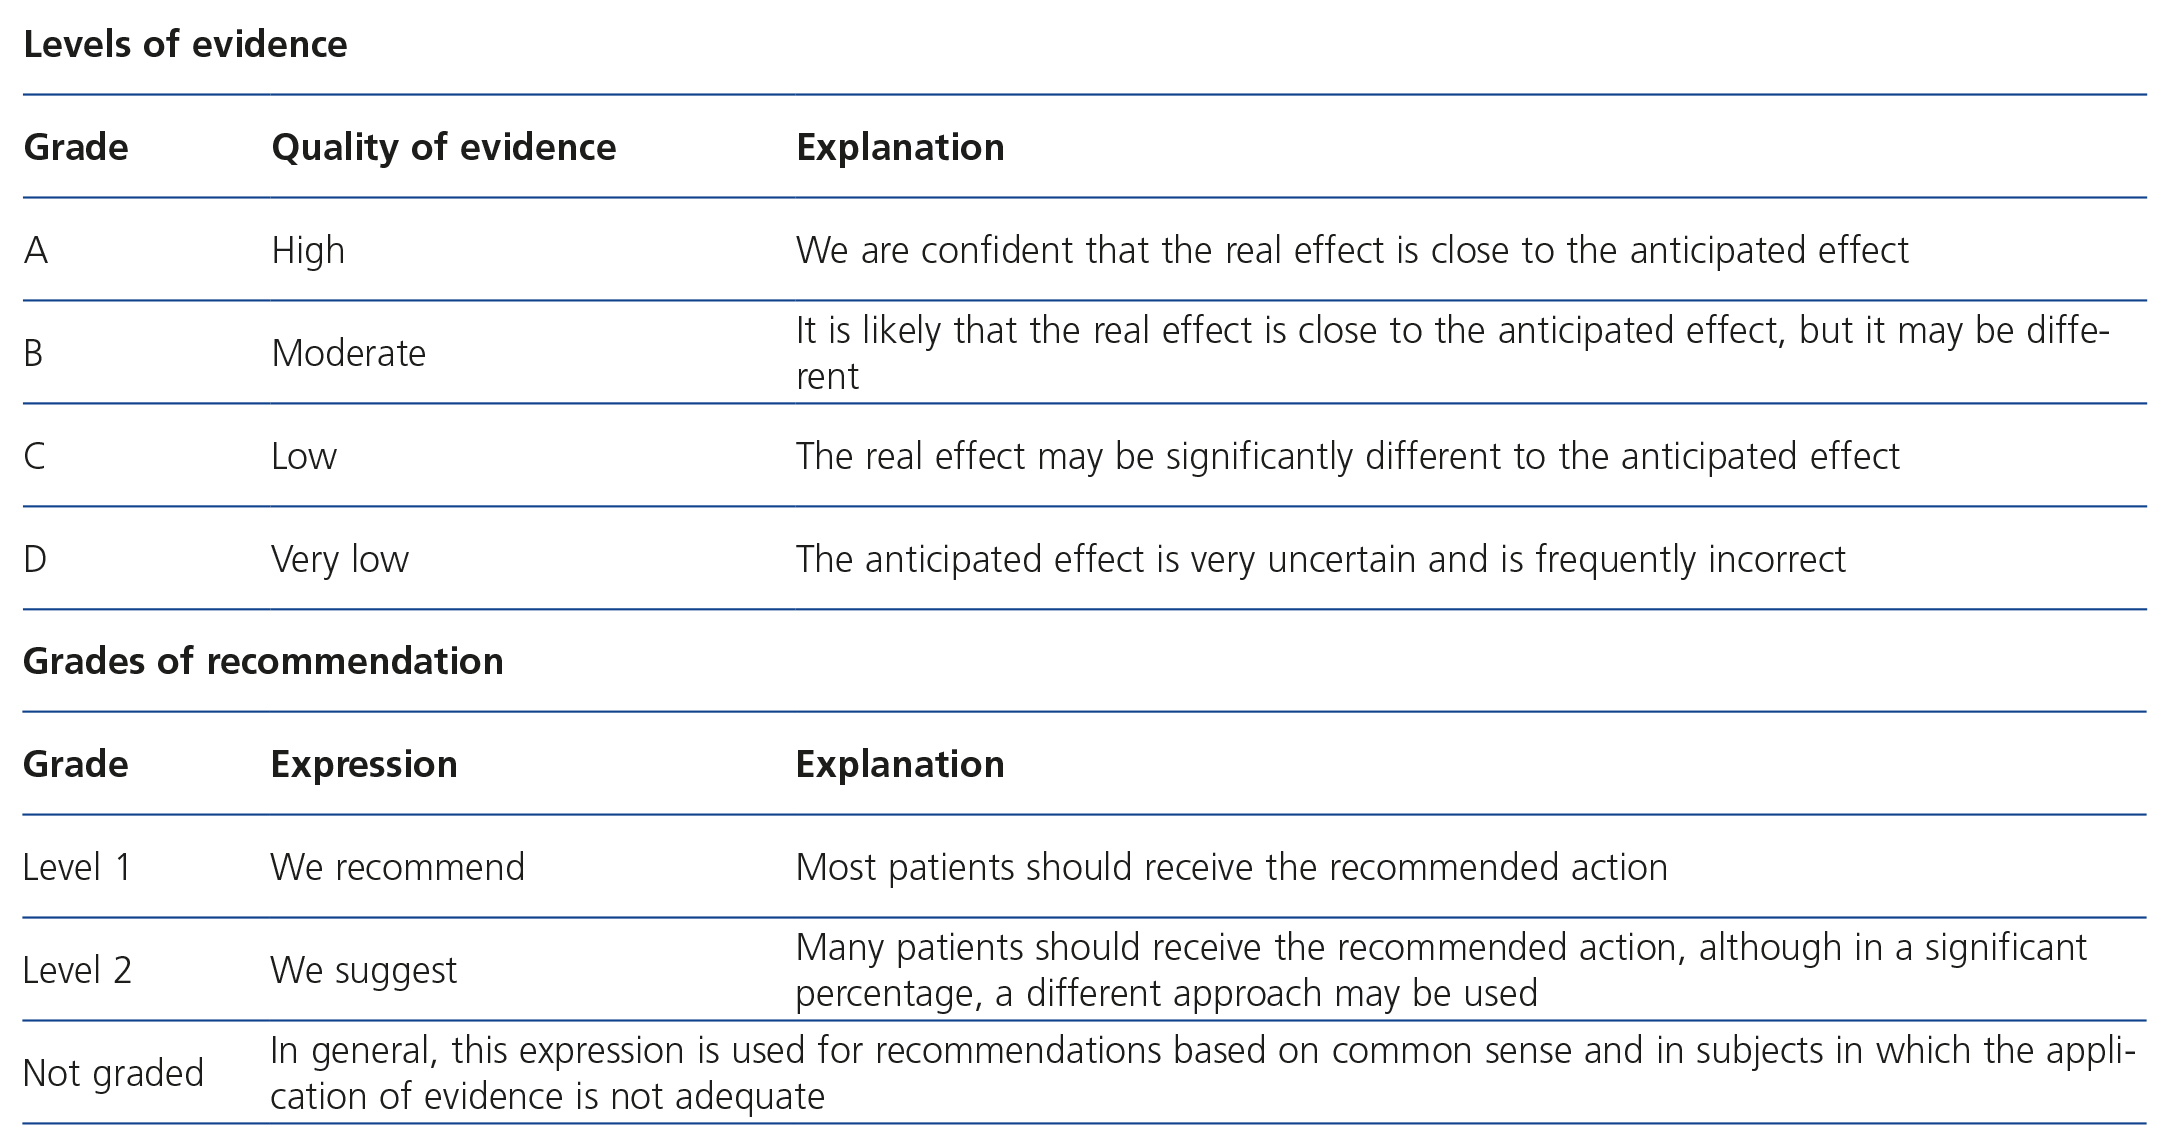
Task: Select the grade 'D' cell
Action: 35,559
